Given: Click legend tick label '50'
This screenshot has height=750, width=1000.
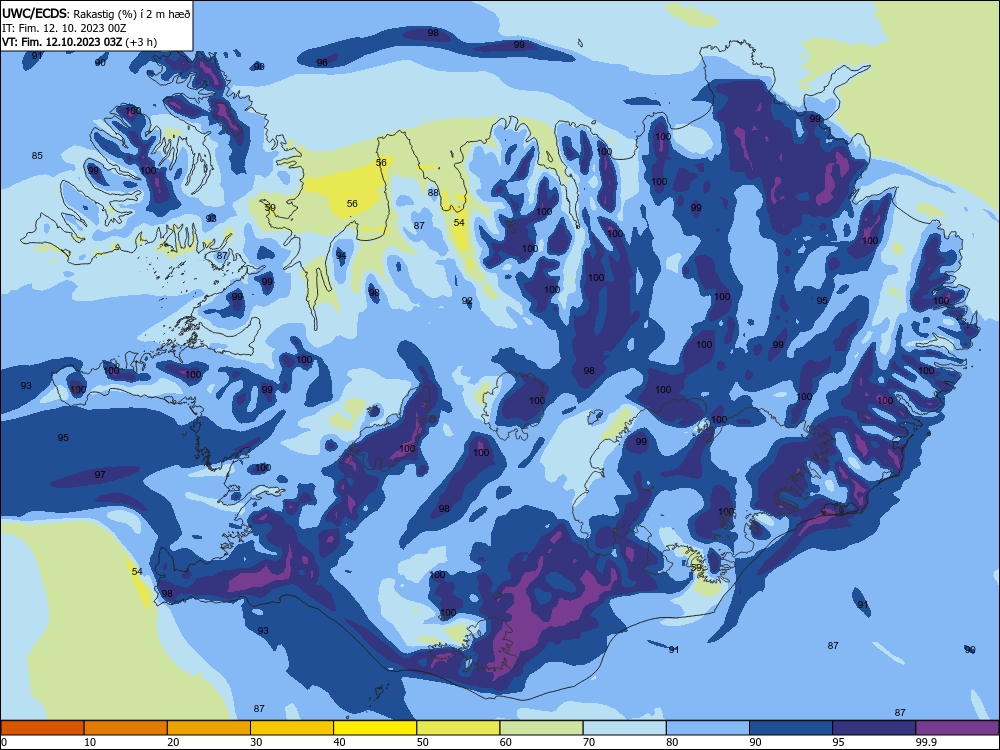Looking at the screenshot, I should [x=422, y=742].
